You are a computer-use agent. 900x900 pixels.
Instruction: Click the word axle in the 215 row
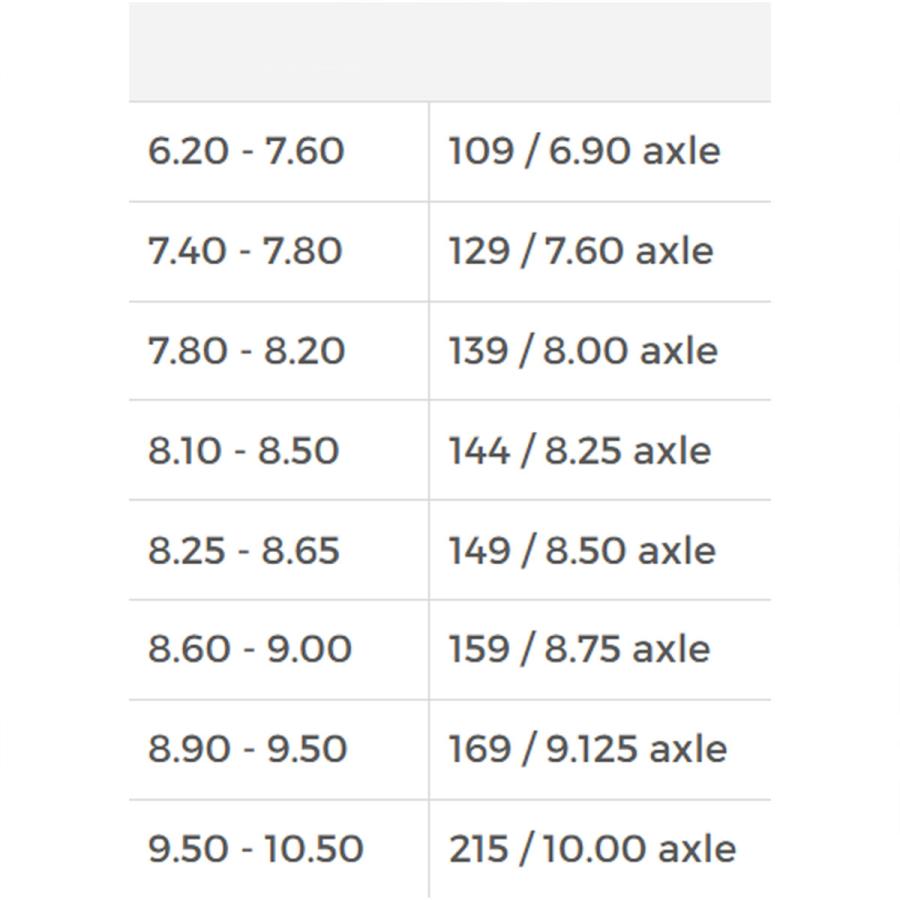(696, 849)
